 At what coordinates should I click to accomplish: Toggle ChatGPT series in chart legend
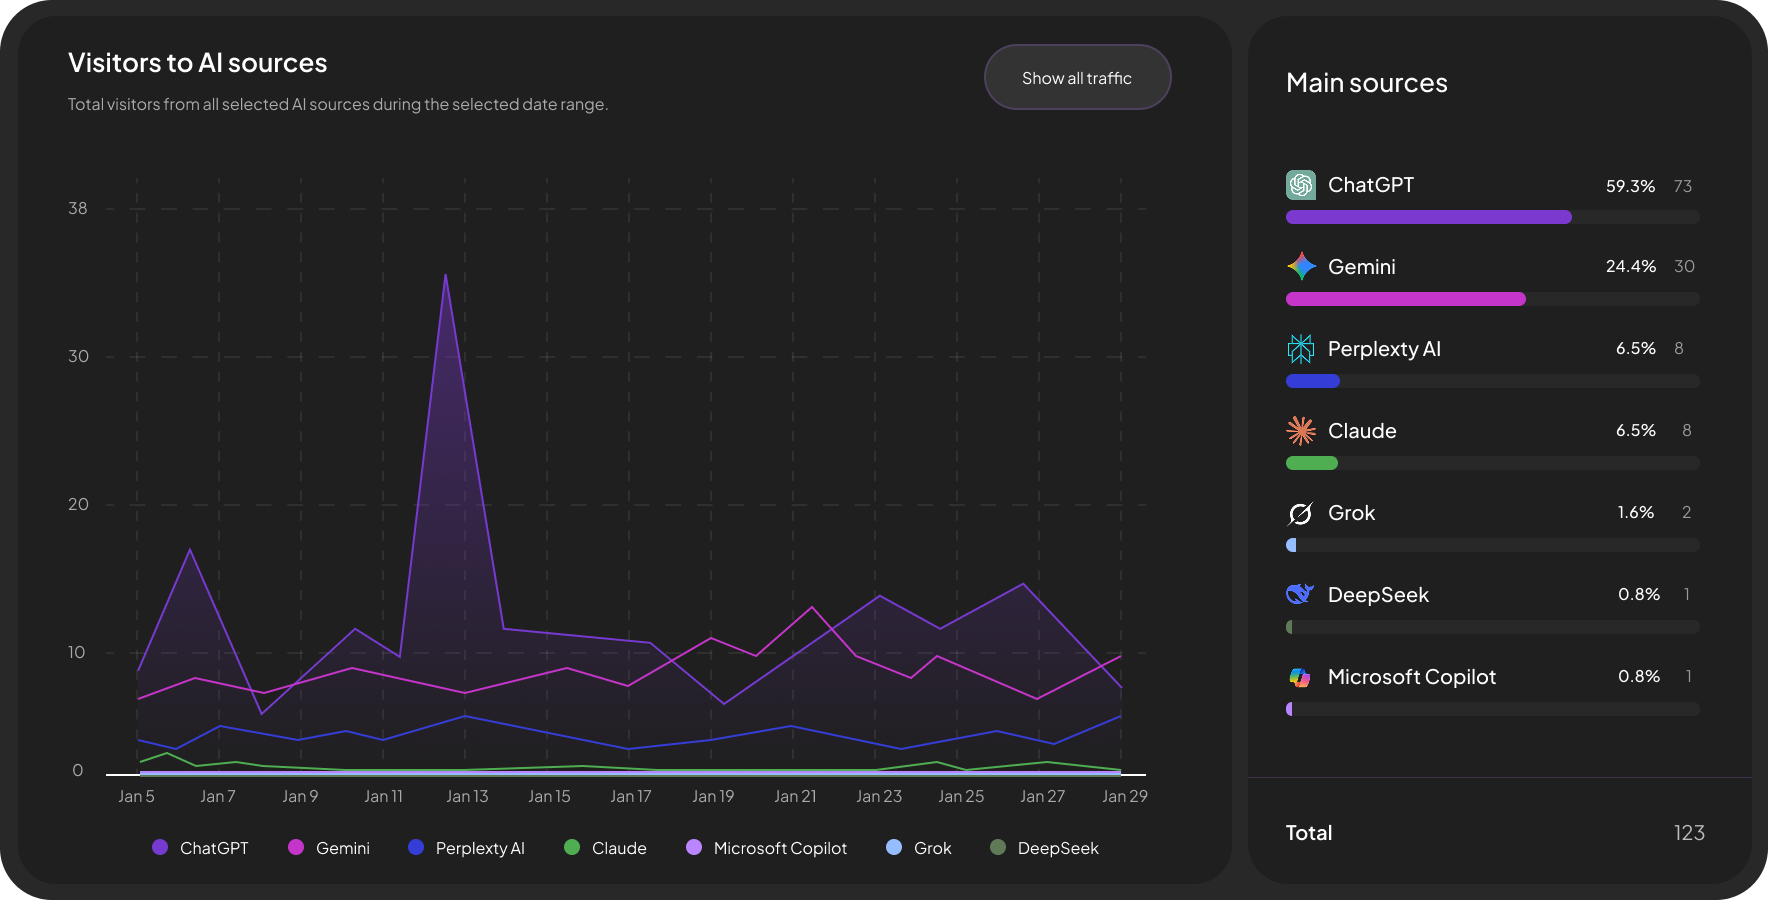tap(201, 848)
